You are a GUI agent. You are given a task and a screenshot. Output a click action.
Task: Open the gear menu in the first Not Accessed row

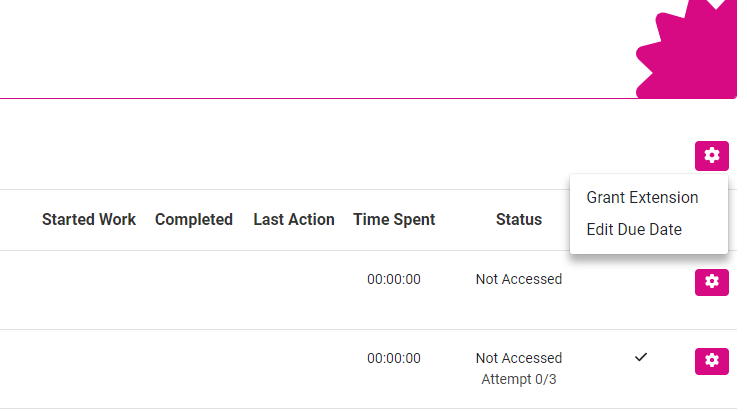[711, 282]
